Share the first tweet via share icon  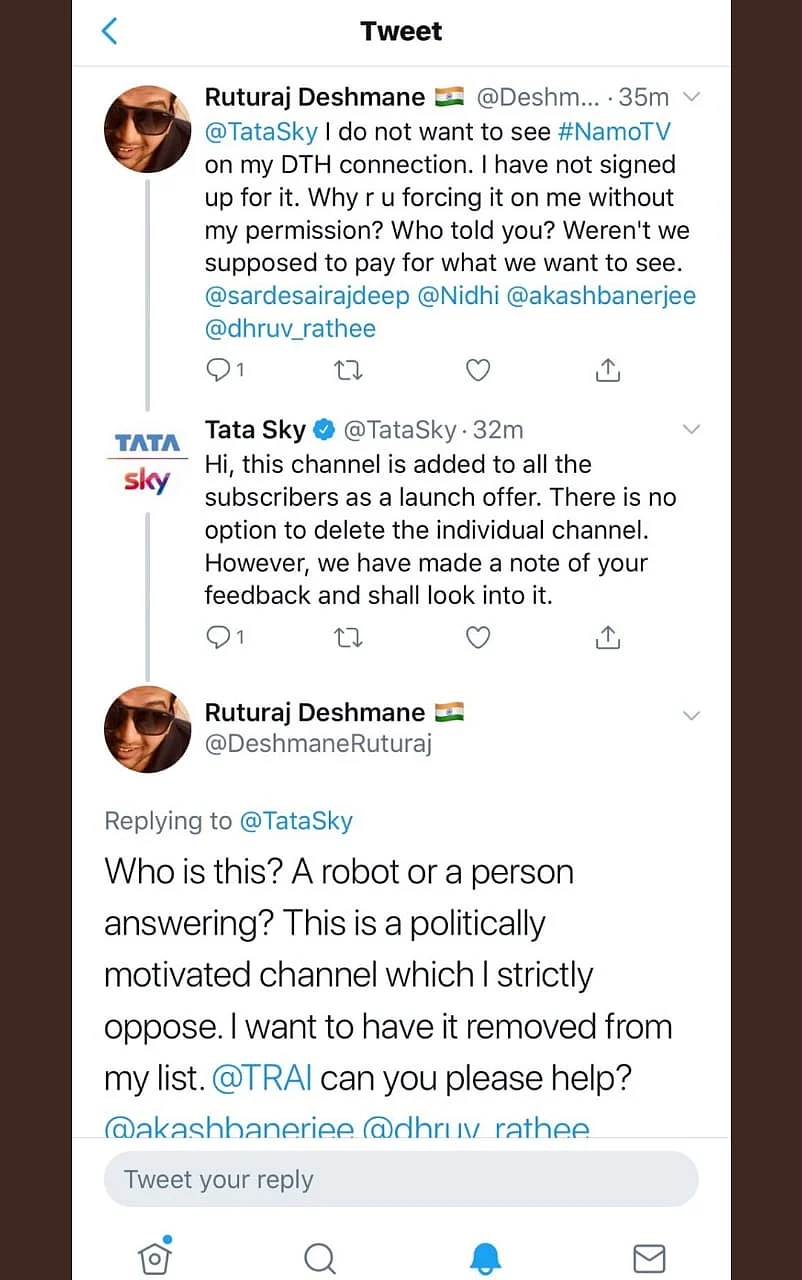(x=607, y=370)
